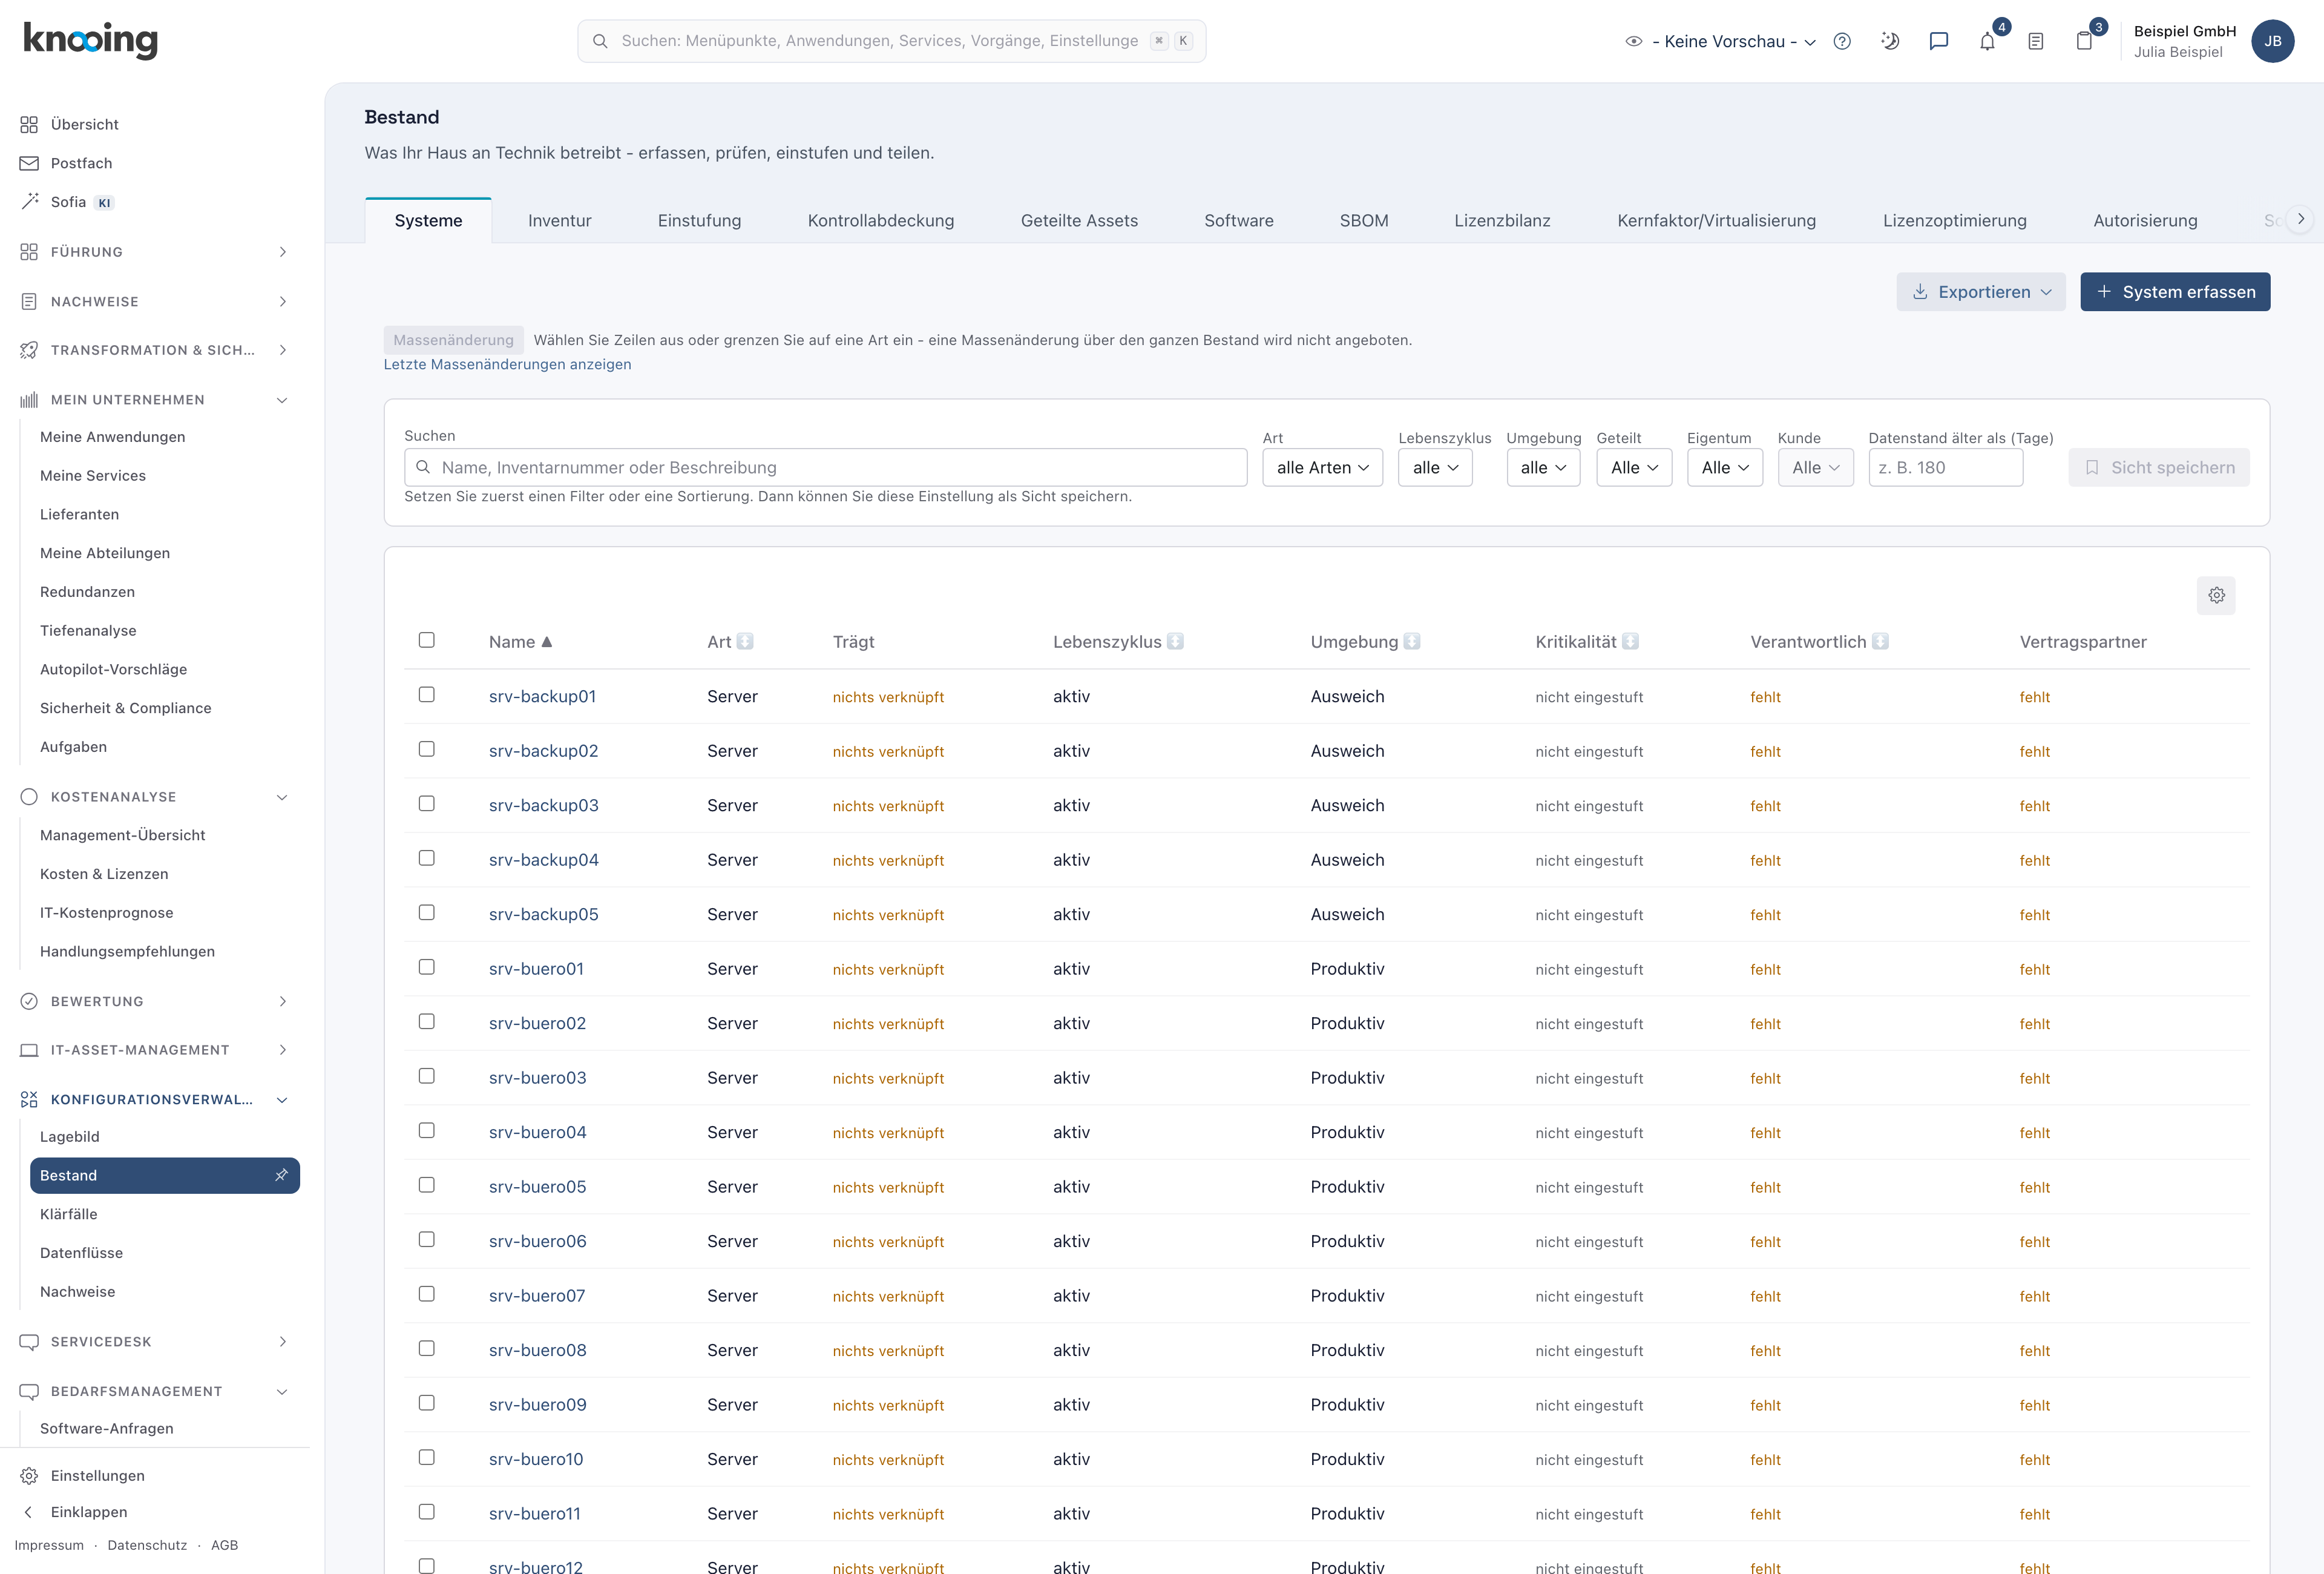The width and height of the screenshot is (2324, 1574).
Task: Sort by Umgebung column icon
Action: pos(1411,641)
